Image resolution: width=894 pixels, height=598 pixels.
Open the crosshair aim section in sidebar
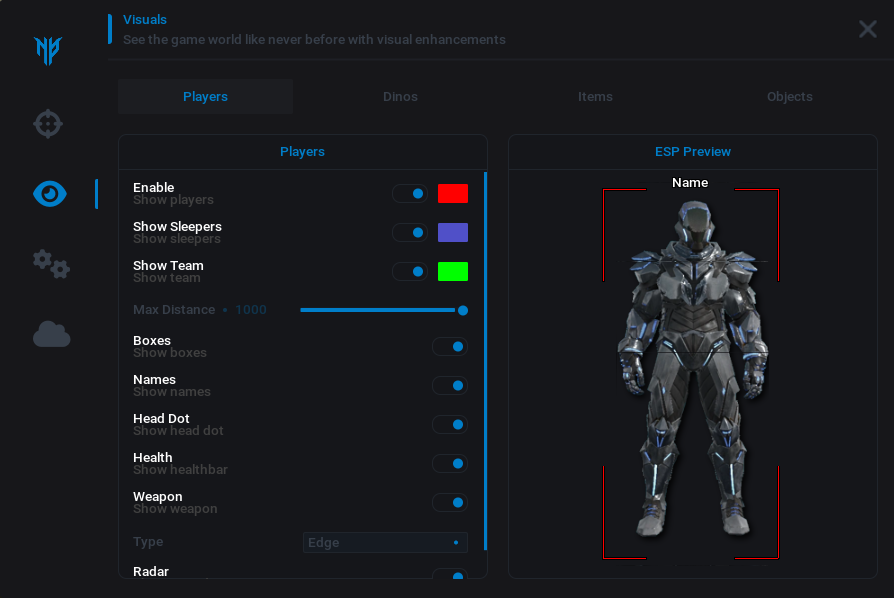48,124
